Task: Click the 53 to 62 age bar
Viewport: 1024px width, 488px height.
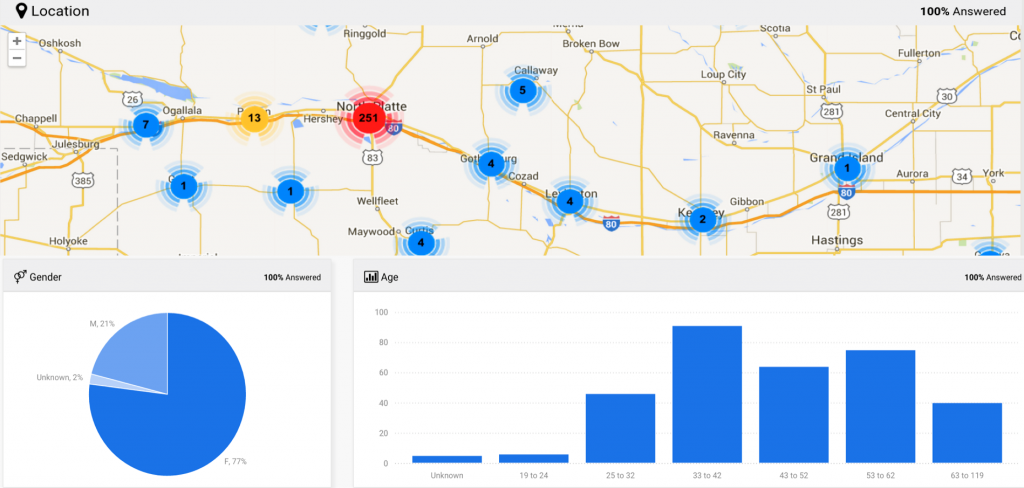Action: 880,406
